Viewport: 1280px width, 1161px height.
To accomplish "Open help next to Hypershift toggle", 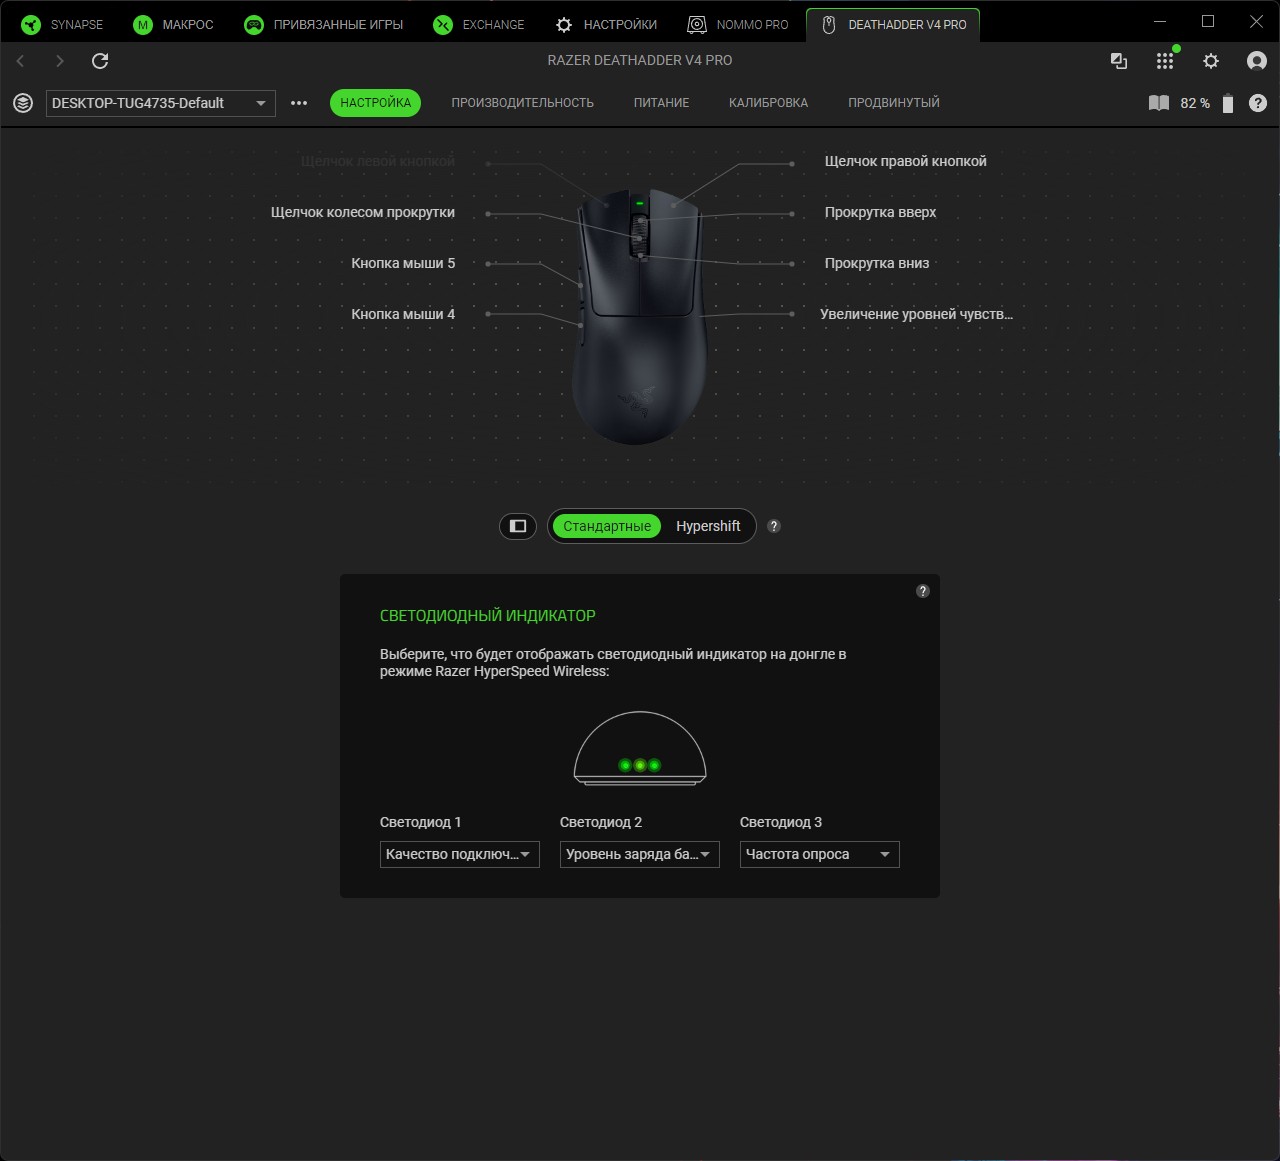I will [x=774, y=526].
